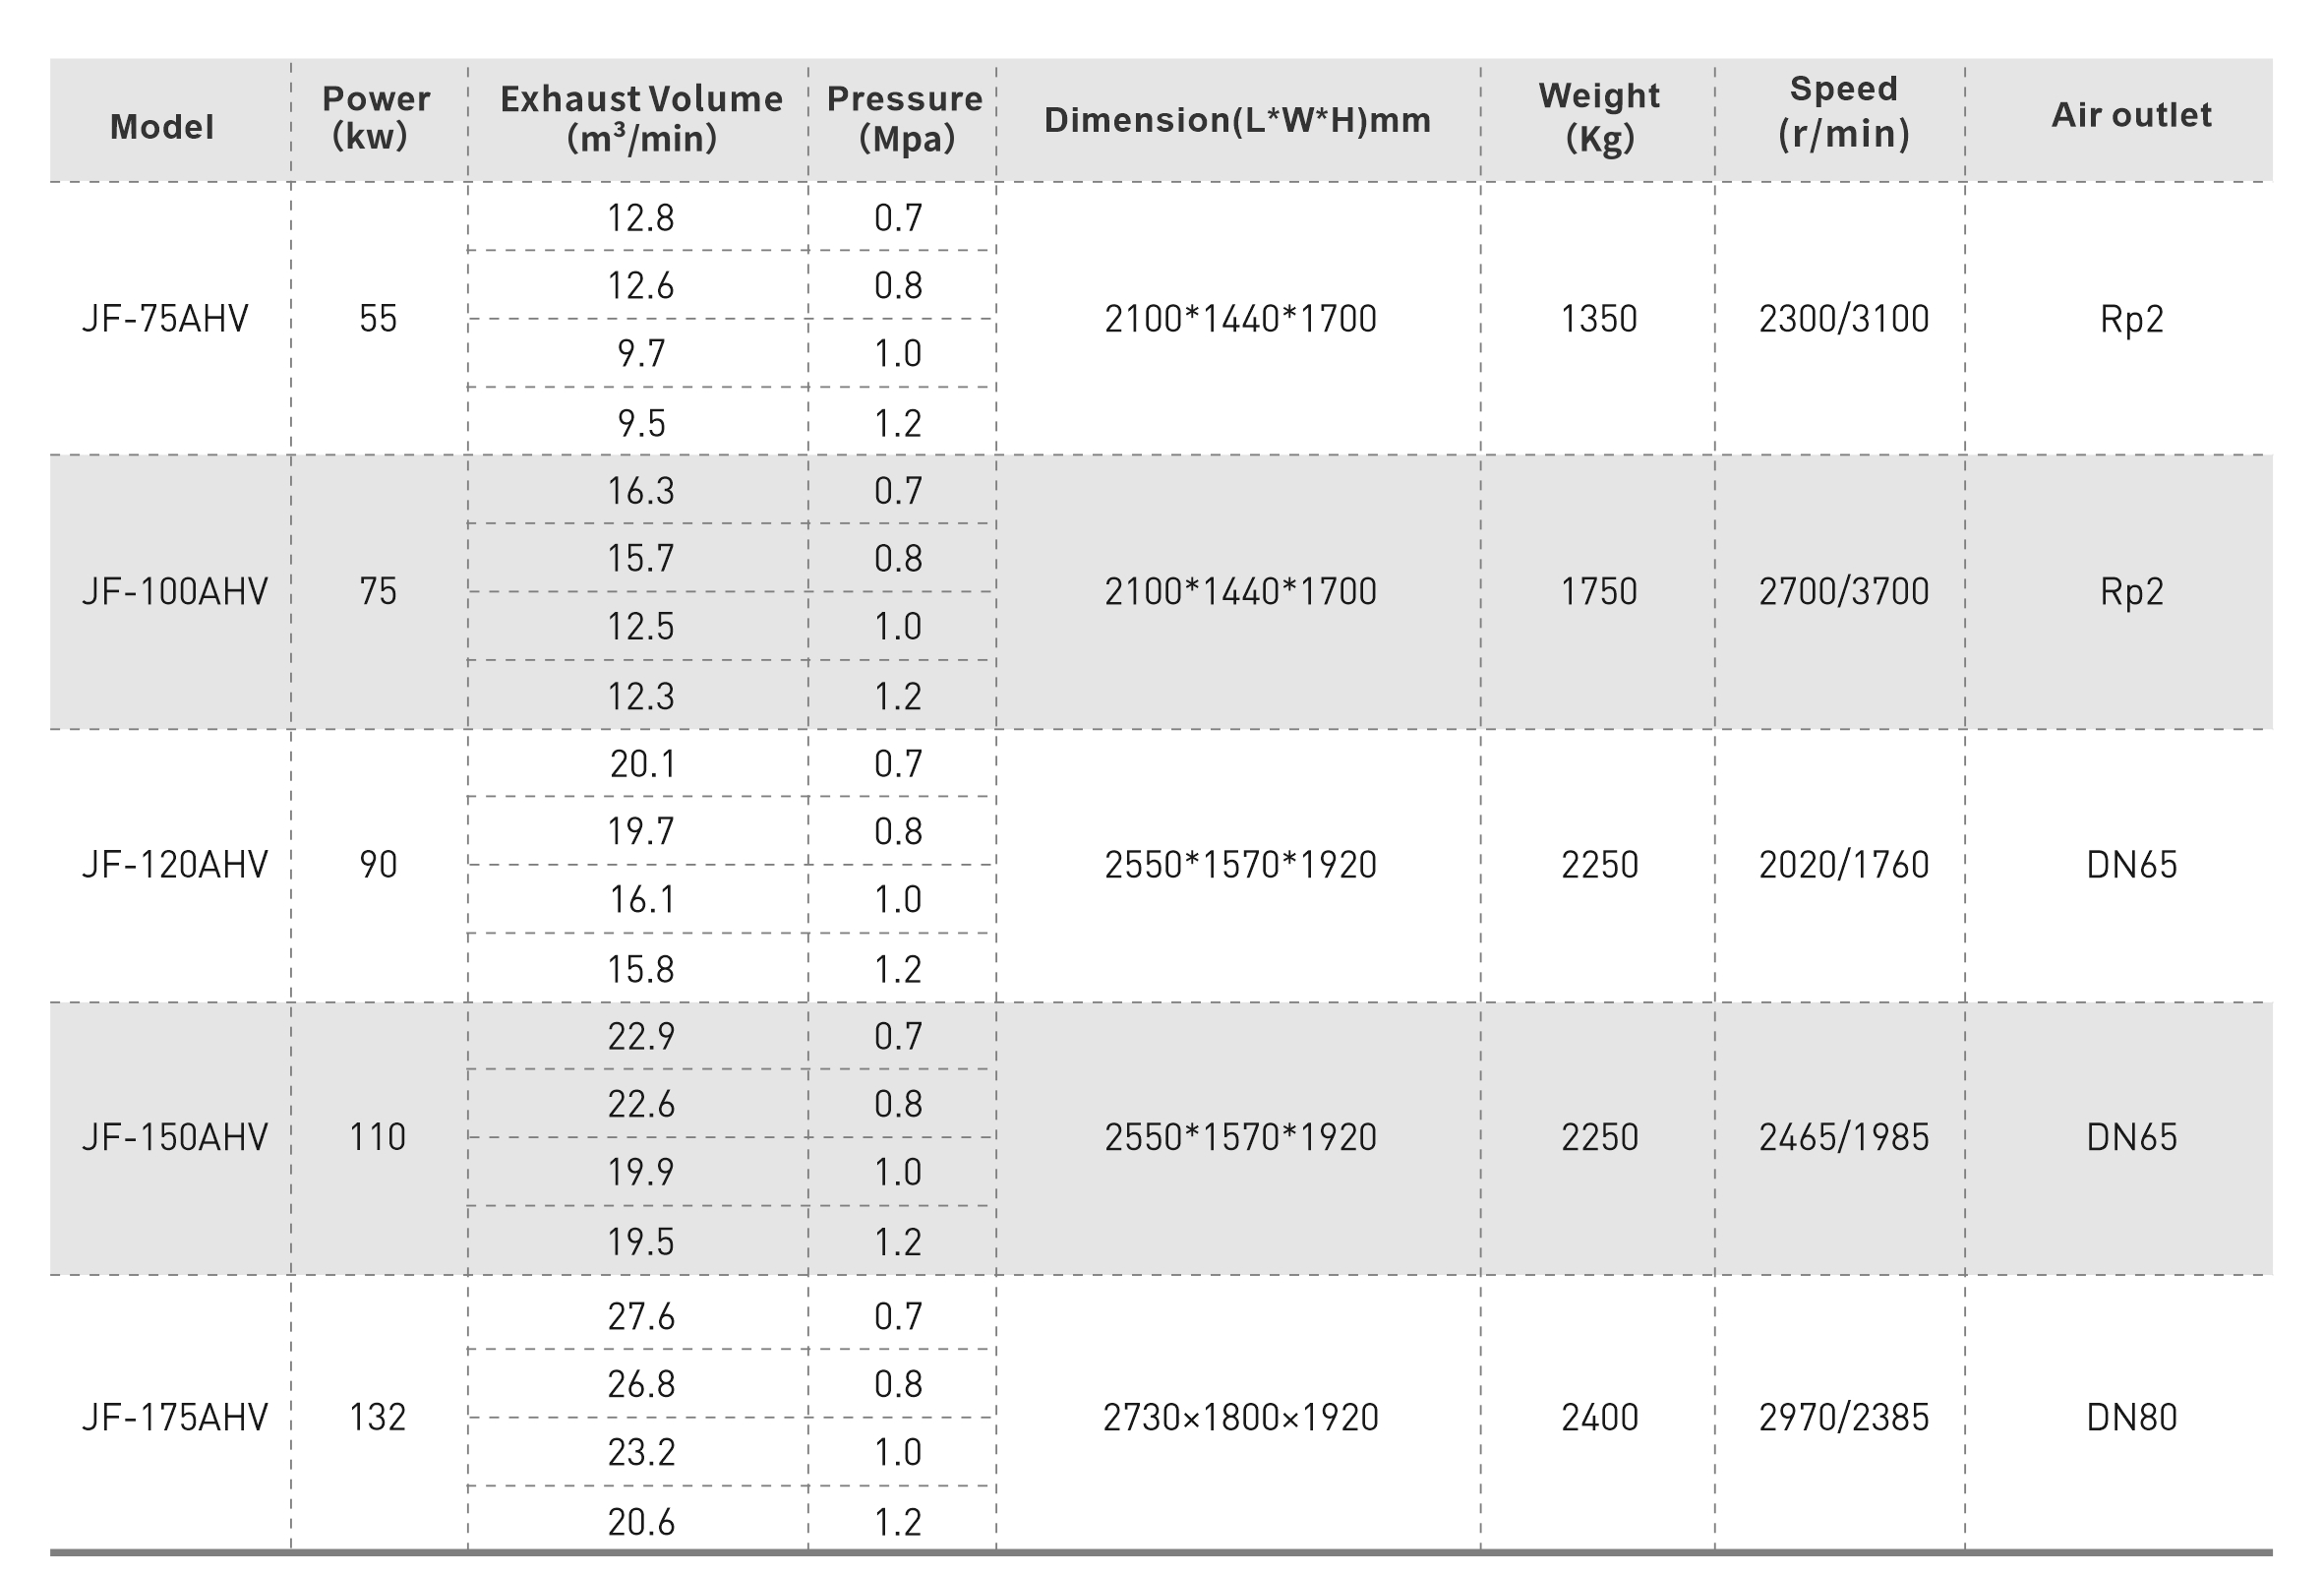The width and height of the screenshot is (2324, 1575).
Task: Select the JF-75AHV model cell
Action: 165,319
